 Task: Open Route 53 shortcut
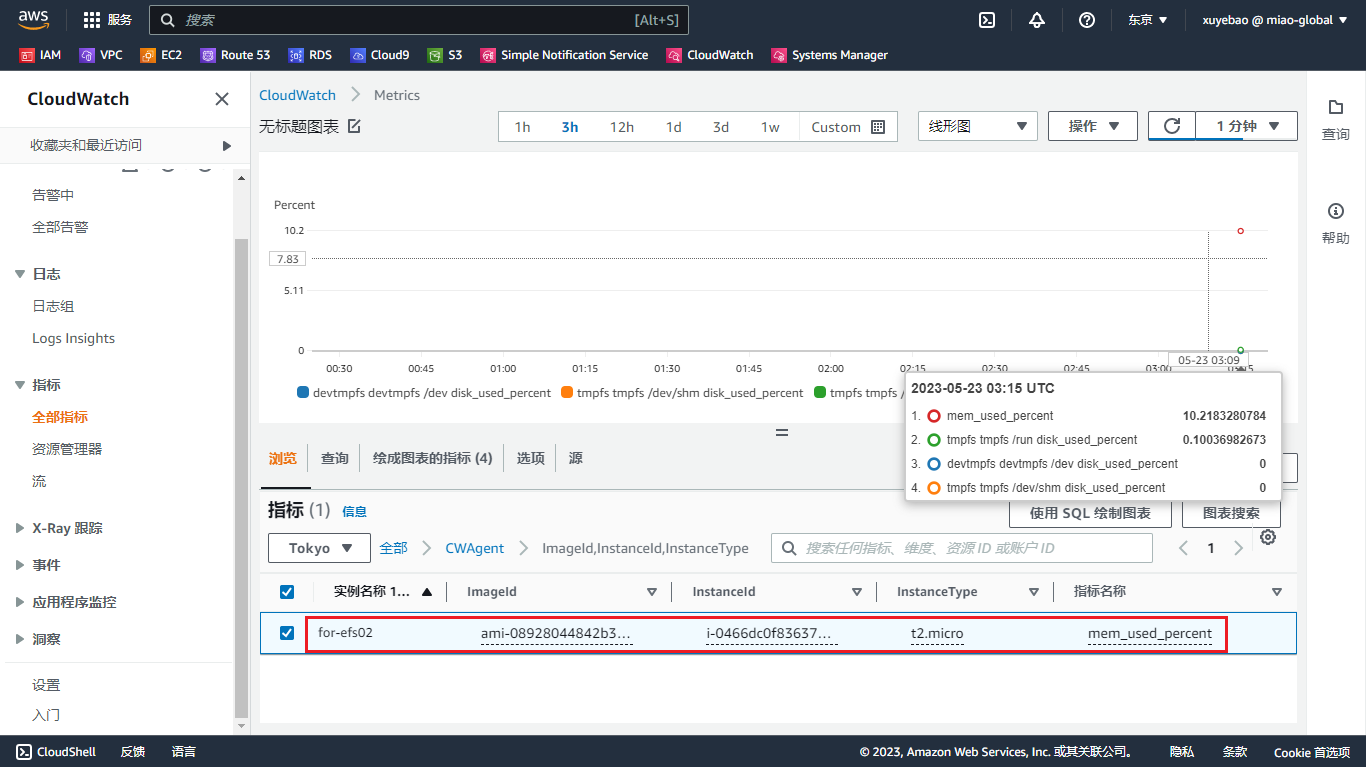tap(235, 55)
